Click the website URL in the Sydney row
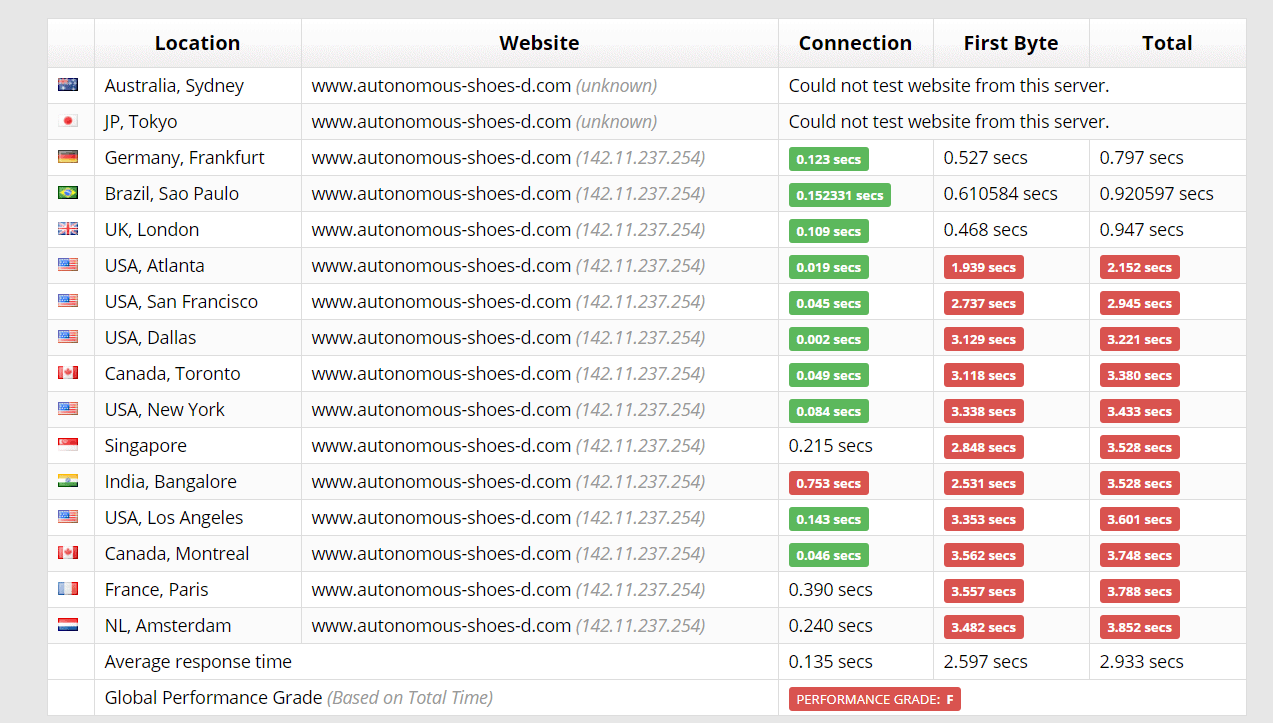 441,85
